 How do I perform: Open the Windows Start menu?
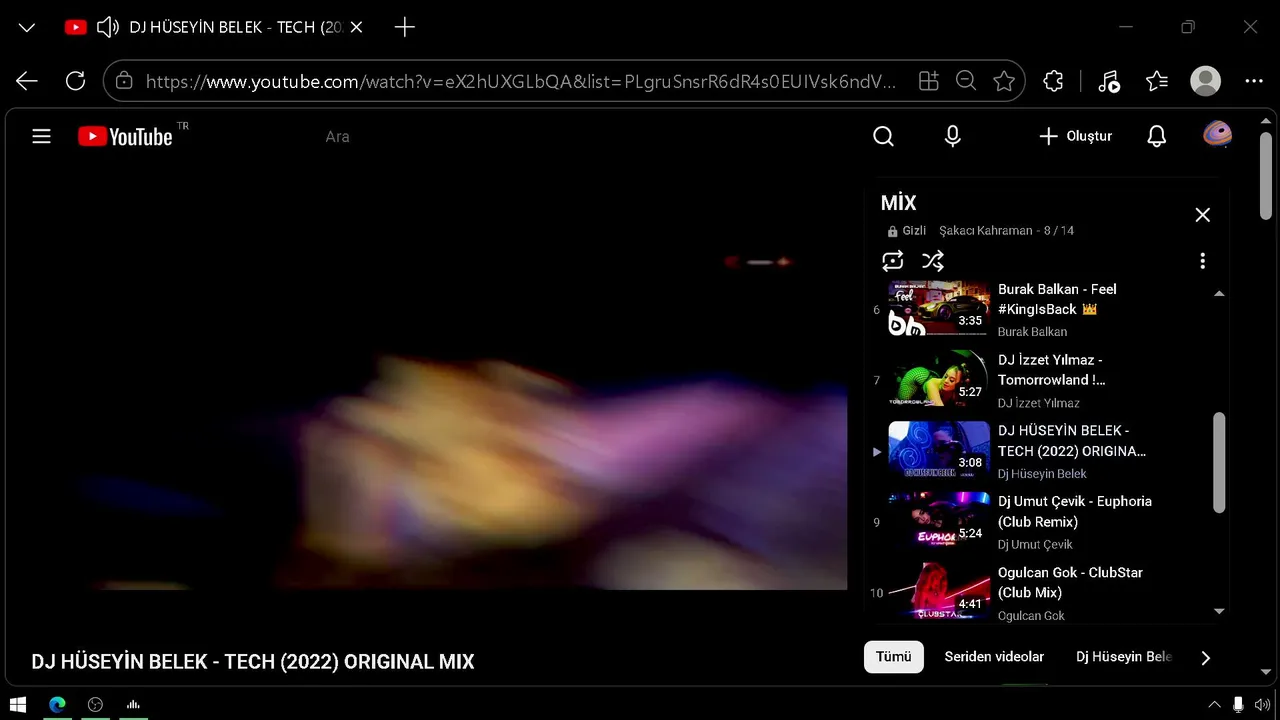[x=18, y=704]
